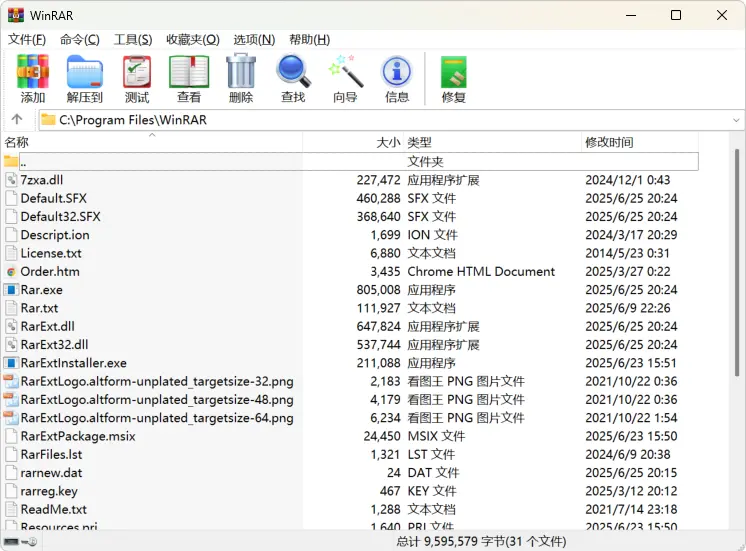Sort files by 类型 column header
The image size is (746, 551).
(492, 142)
